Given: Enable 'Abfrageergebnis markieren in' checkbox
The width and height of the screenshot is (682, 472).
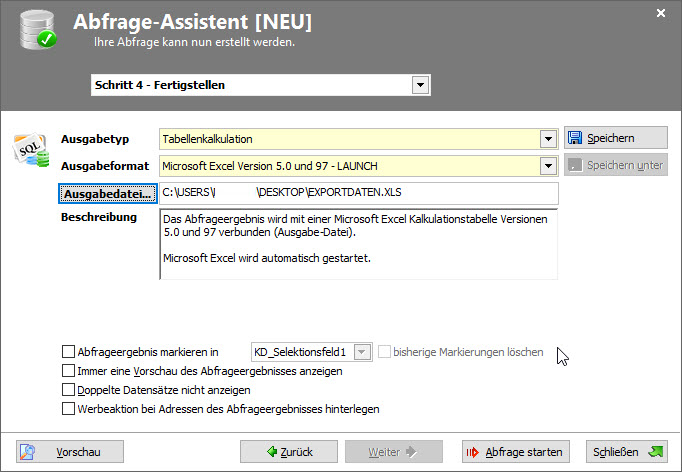Looking at the screenshot, I should 68,352.
